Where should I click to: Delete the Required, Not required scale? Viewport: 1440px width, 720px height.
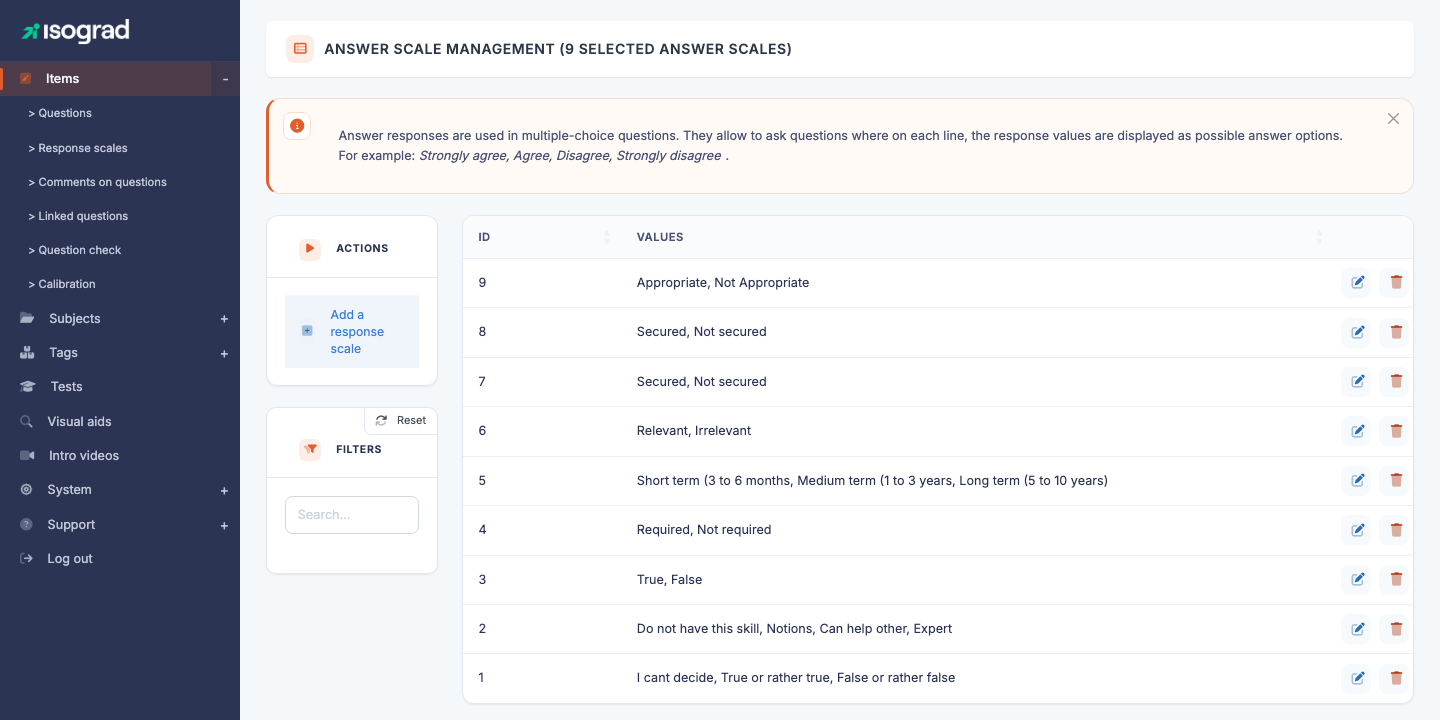[1395, 530]
